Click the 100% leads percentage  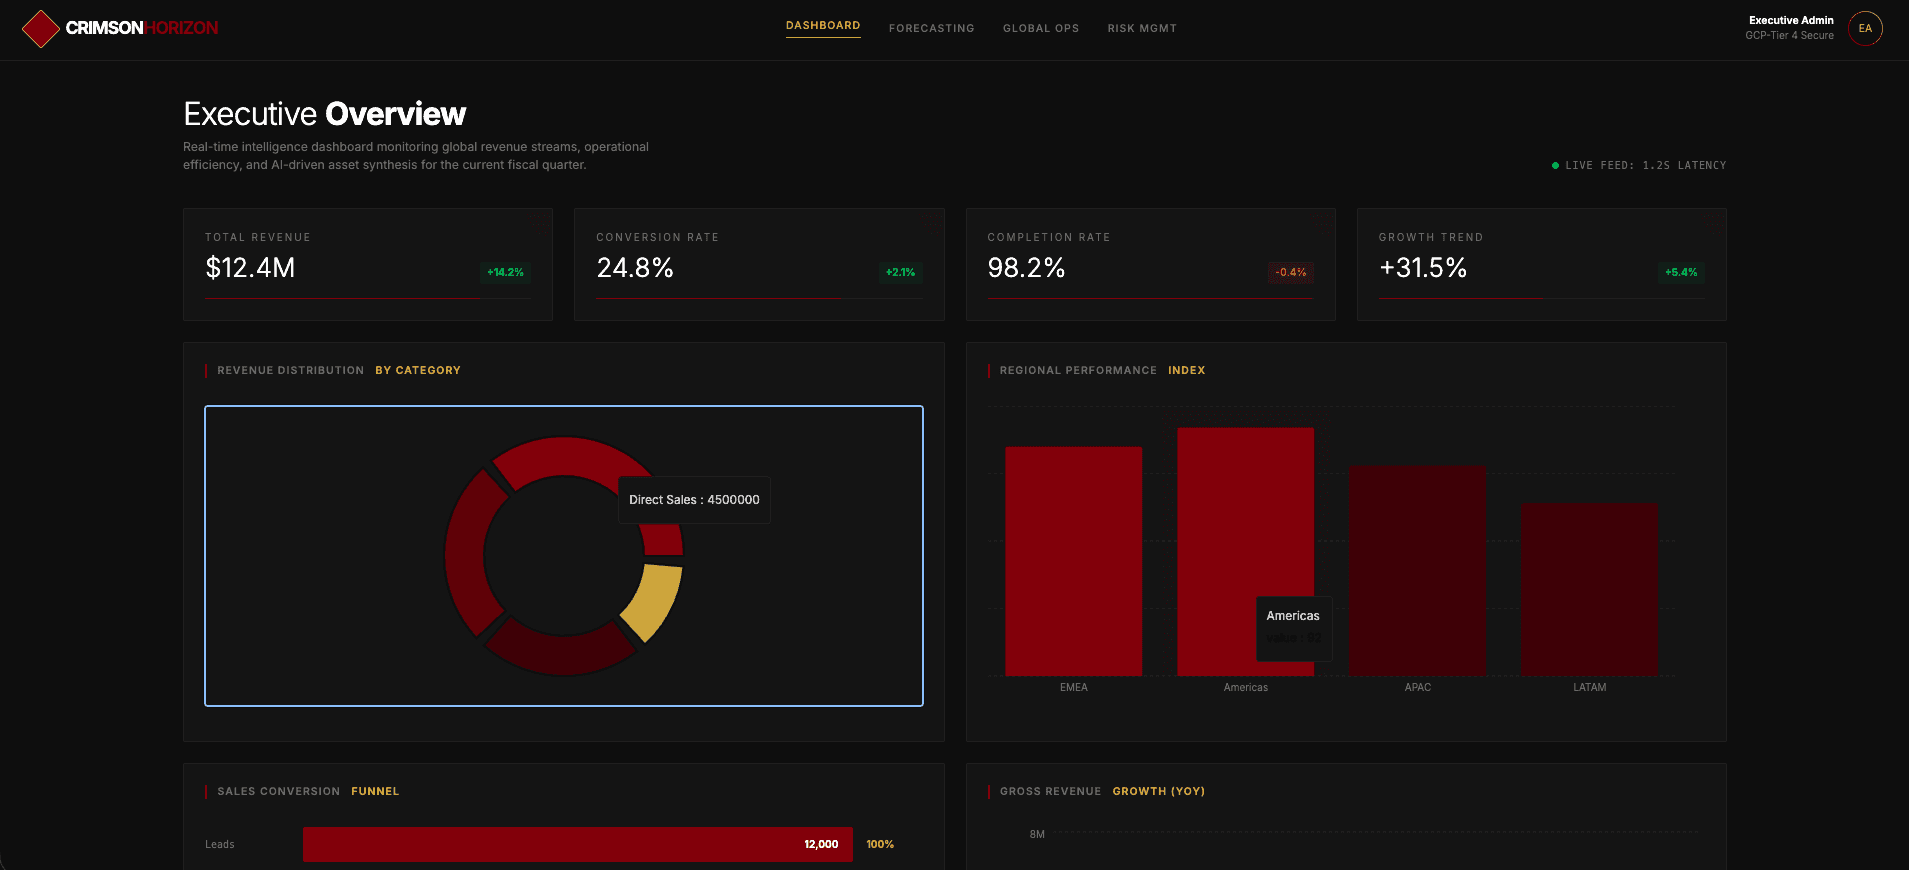[x=880, y=845]
